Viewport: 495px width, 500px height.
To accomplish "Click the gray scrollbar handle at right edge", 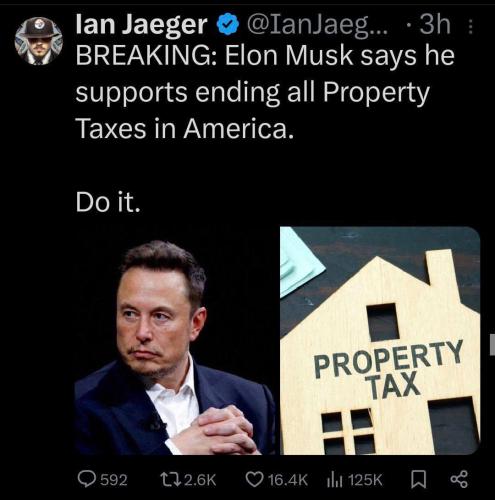I will [x=493, y=345].
